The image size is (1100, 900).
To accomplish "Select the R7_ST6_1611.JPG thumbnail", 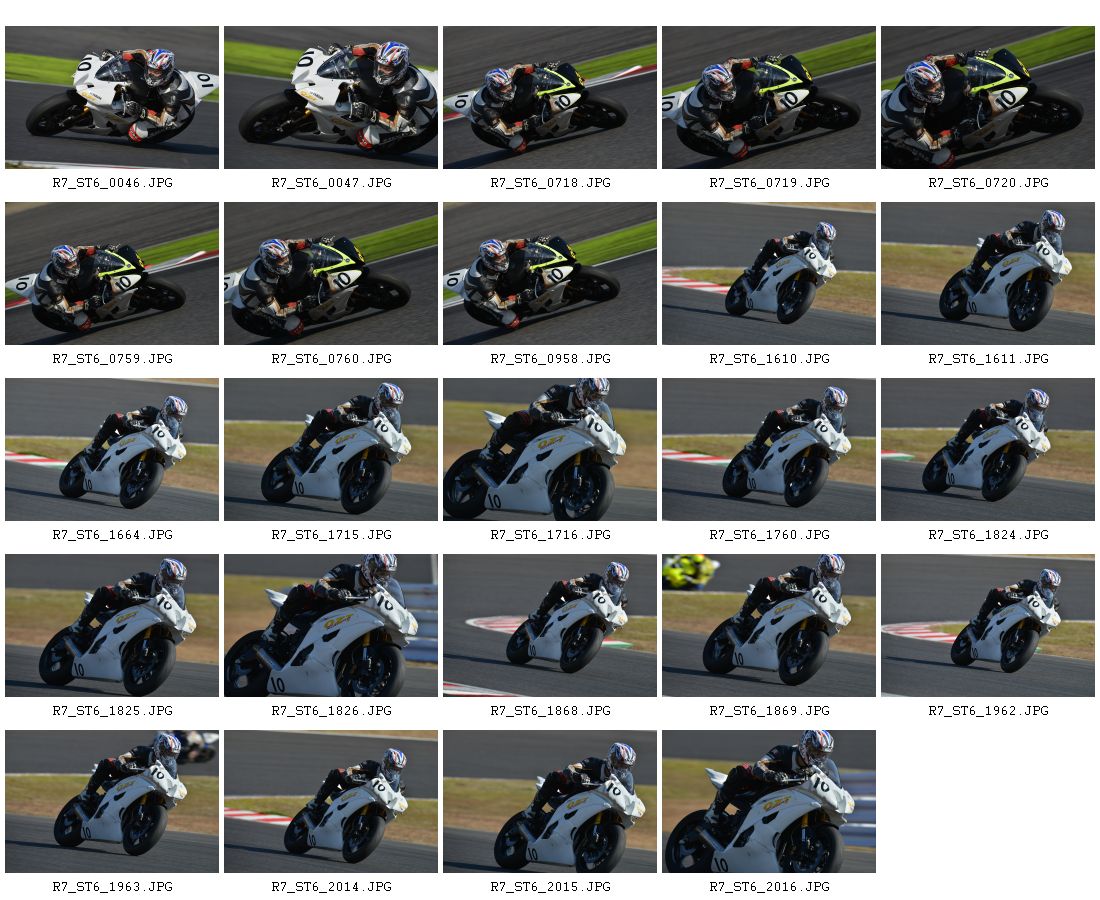I will point(987,274).
